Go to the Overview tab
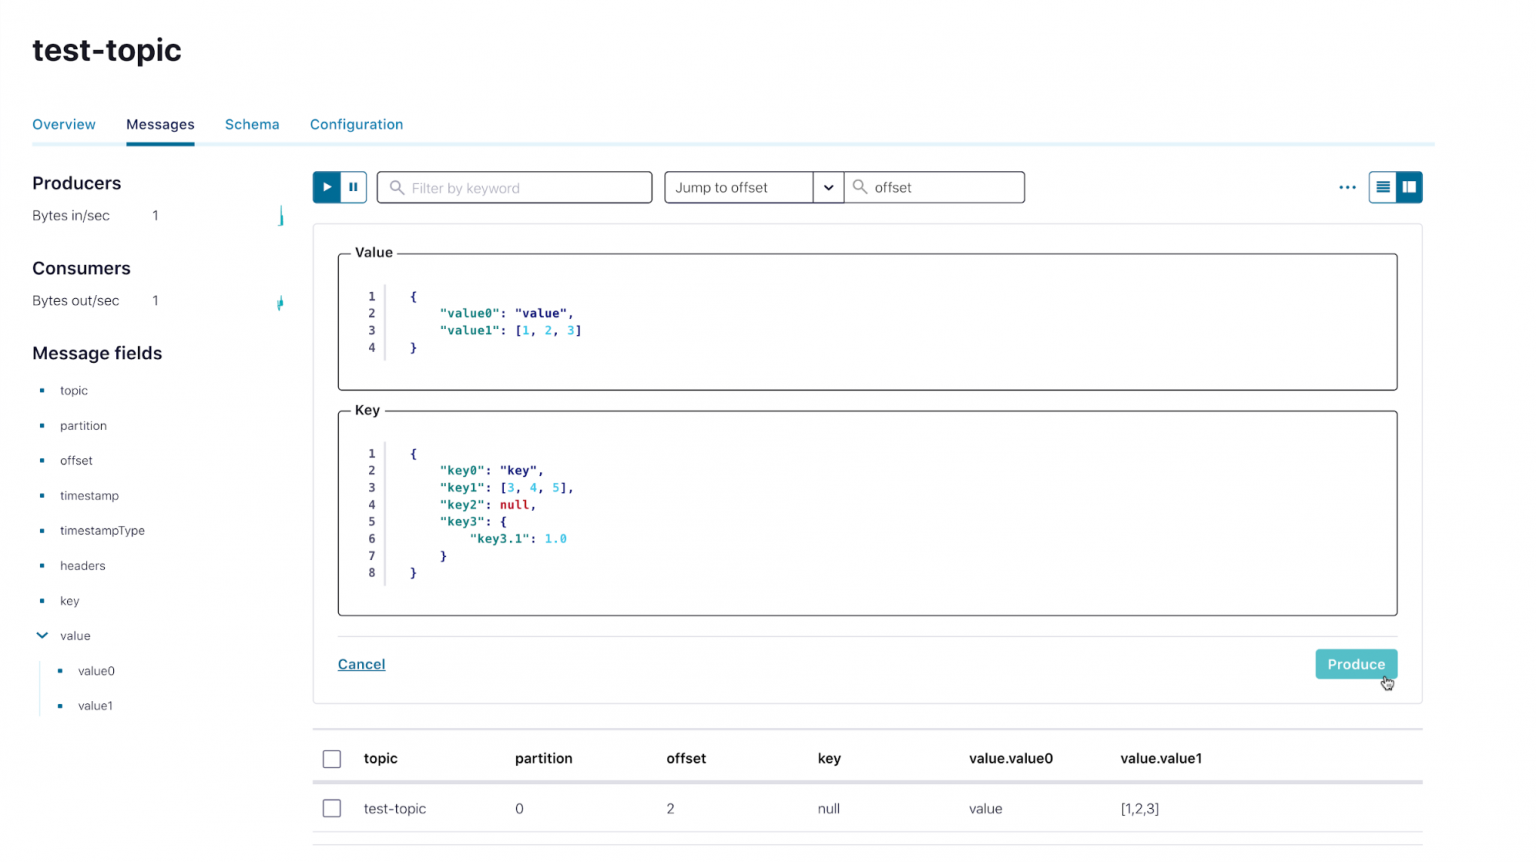 [63, 124]
